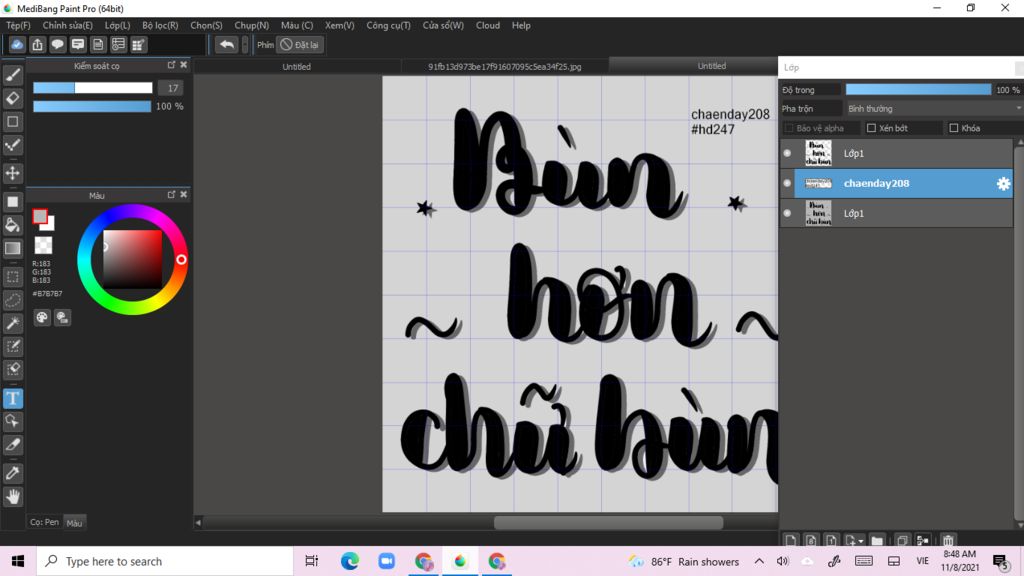Open Zoom from the taskbar
The image size is (1024, 576).
[387, 561]
